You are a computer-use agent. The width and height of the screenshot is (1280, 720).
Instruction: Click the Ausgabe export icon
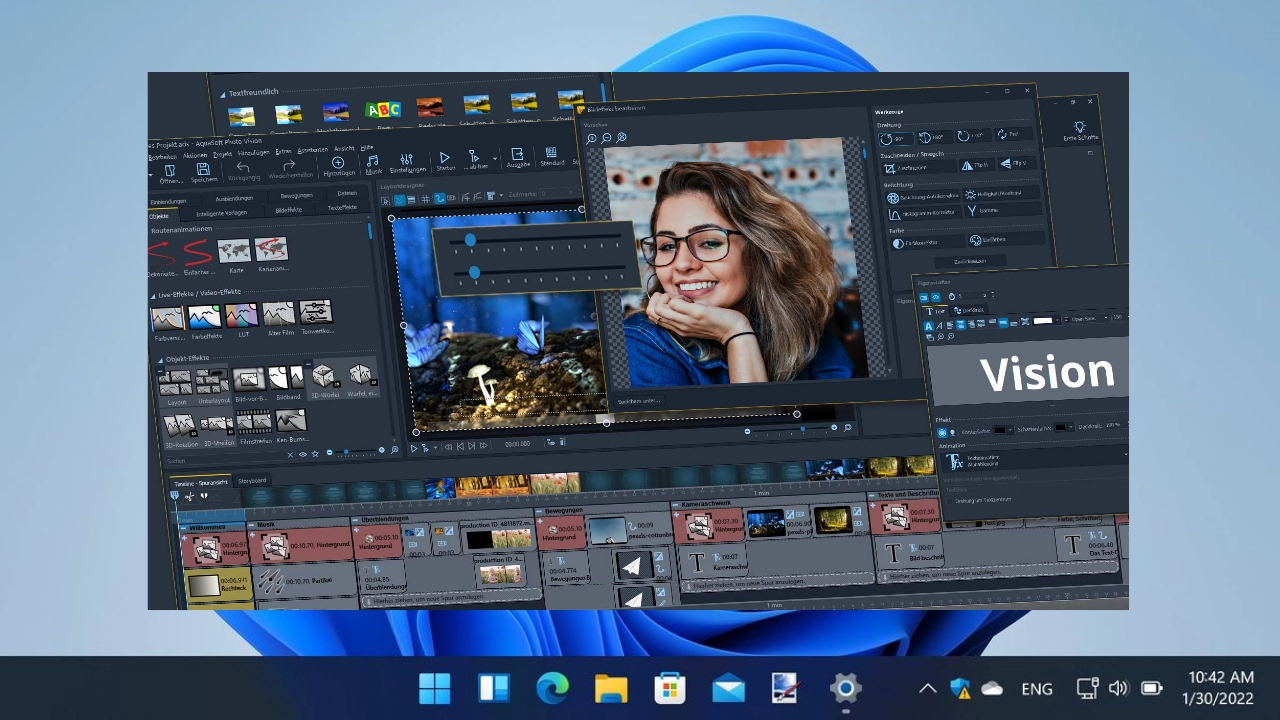[x=517, y=154]
